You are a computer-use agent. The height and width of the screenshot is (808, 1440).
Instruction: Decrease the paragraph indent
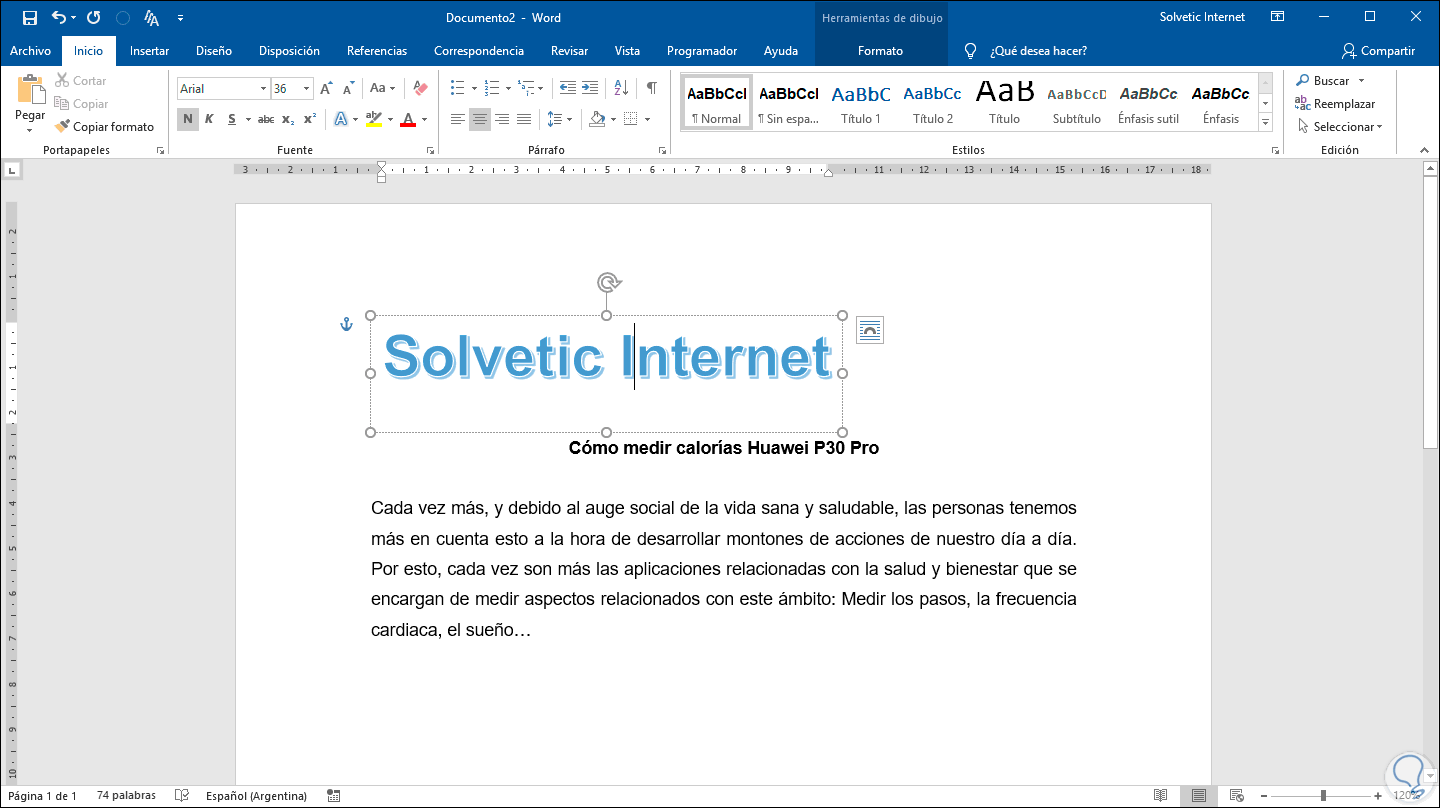pos(568,88)
